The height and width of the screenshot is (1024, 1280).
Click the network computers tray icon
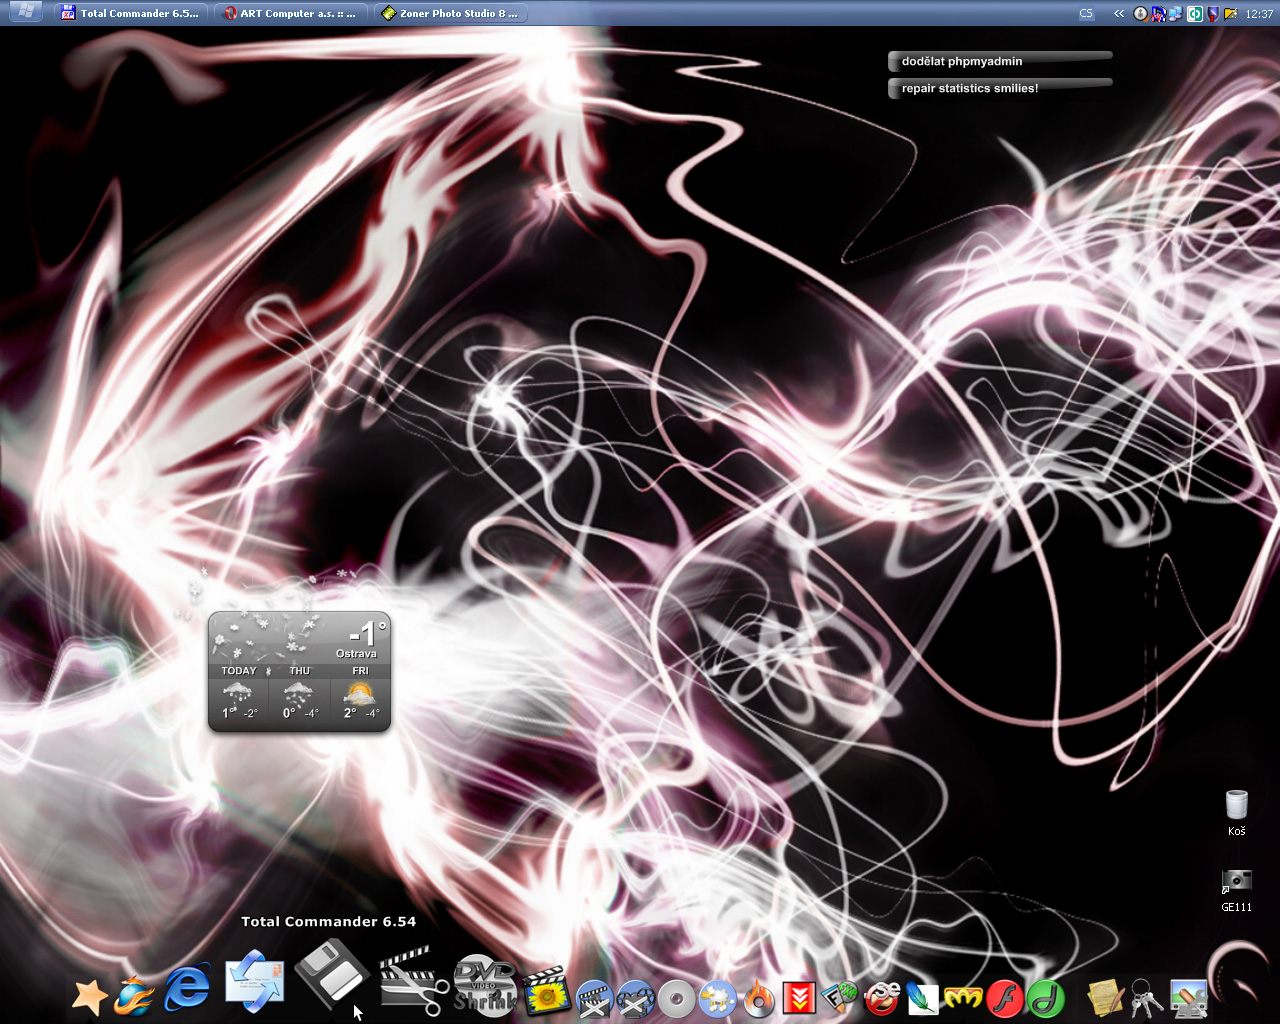(x=1176, y=13)
